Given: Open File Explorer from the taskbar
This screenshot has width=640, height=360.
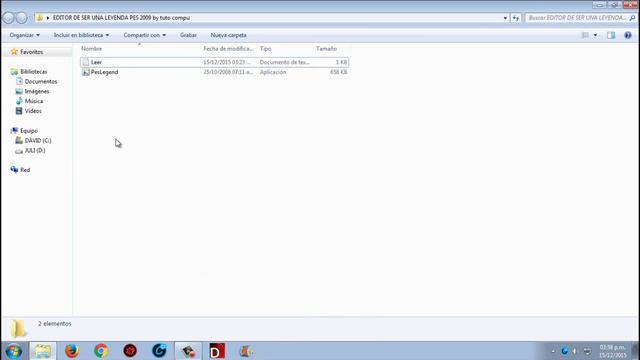Looking at the screenshot, I should tap(42, 351).
